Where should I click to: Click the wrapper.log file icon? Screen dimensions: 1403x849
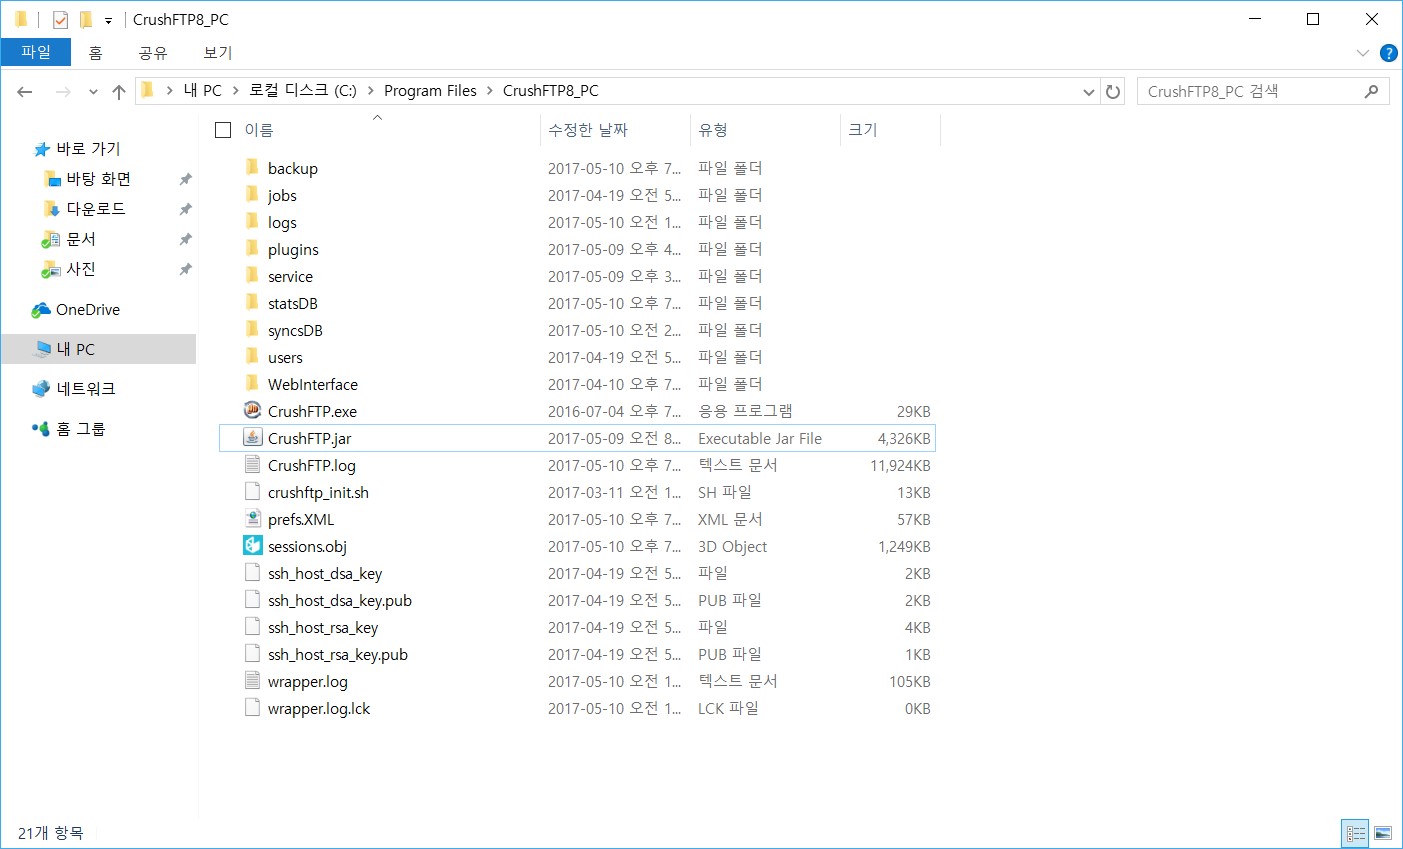[253, 680]
